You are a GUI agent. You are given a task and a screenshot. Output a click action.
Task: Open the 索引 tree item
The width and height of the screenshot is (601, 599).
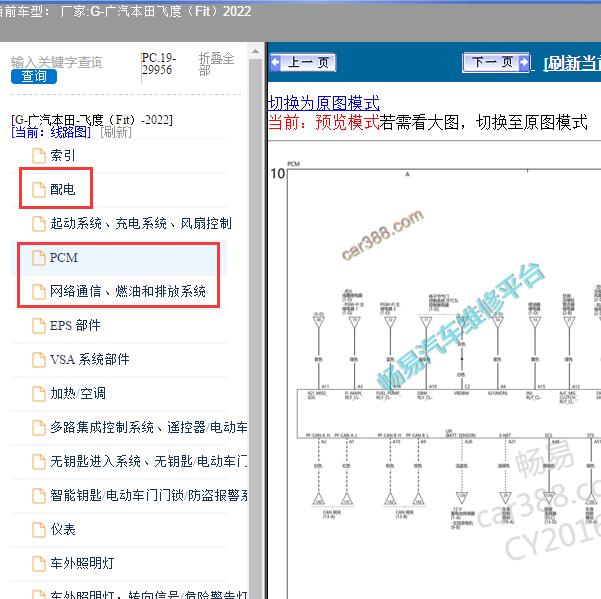click(63, 156)
